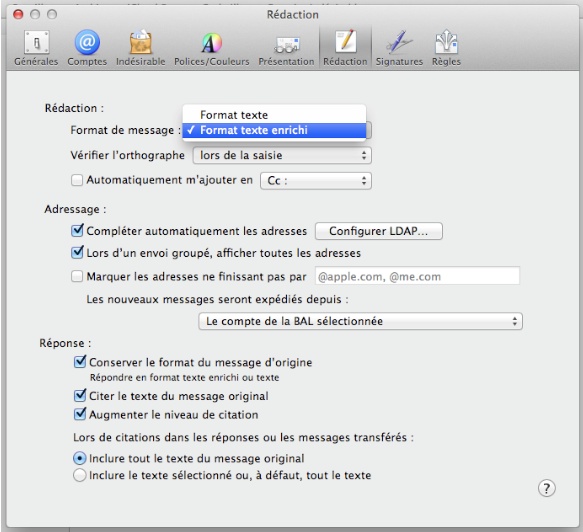Click the help question mark button

pos(547,488)
